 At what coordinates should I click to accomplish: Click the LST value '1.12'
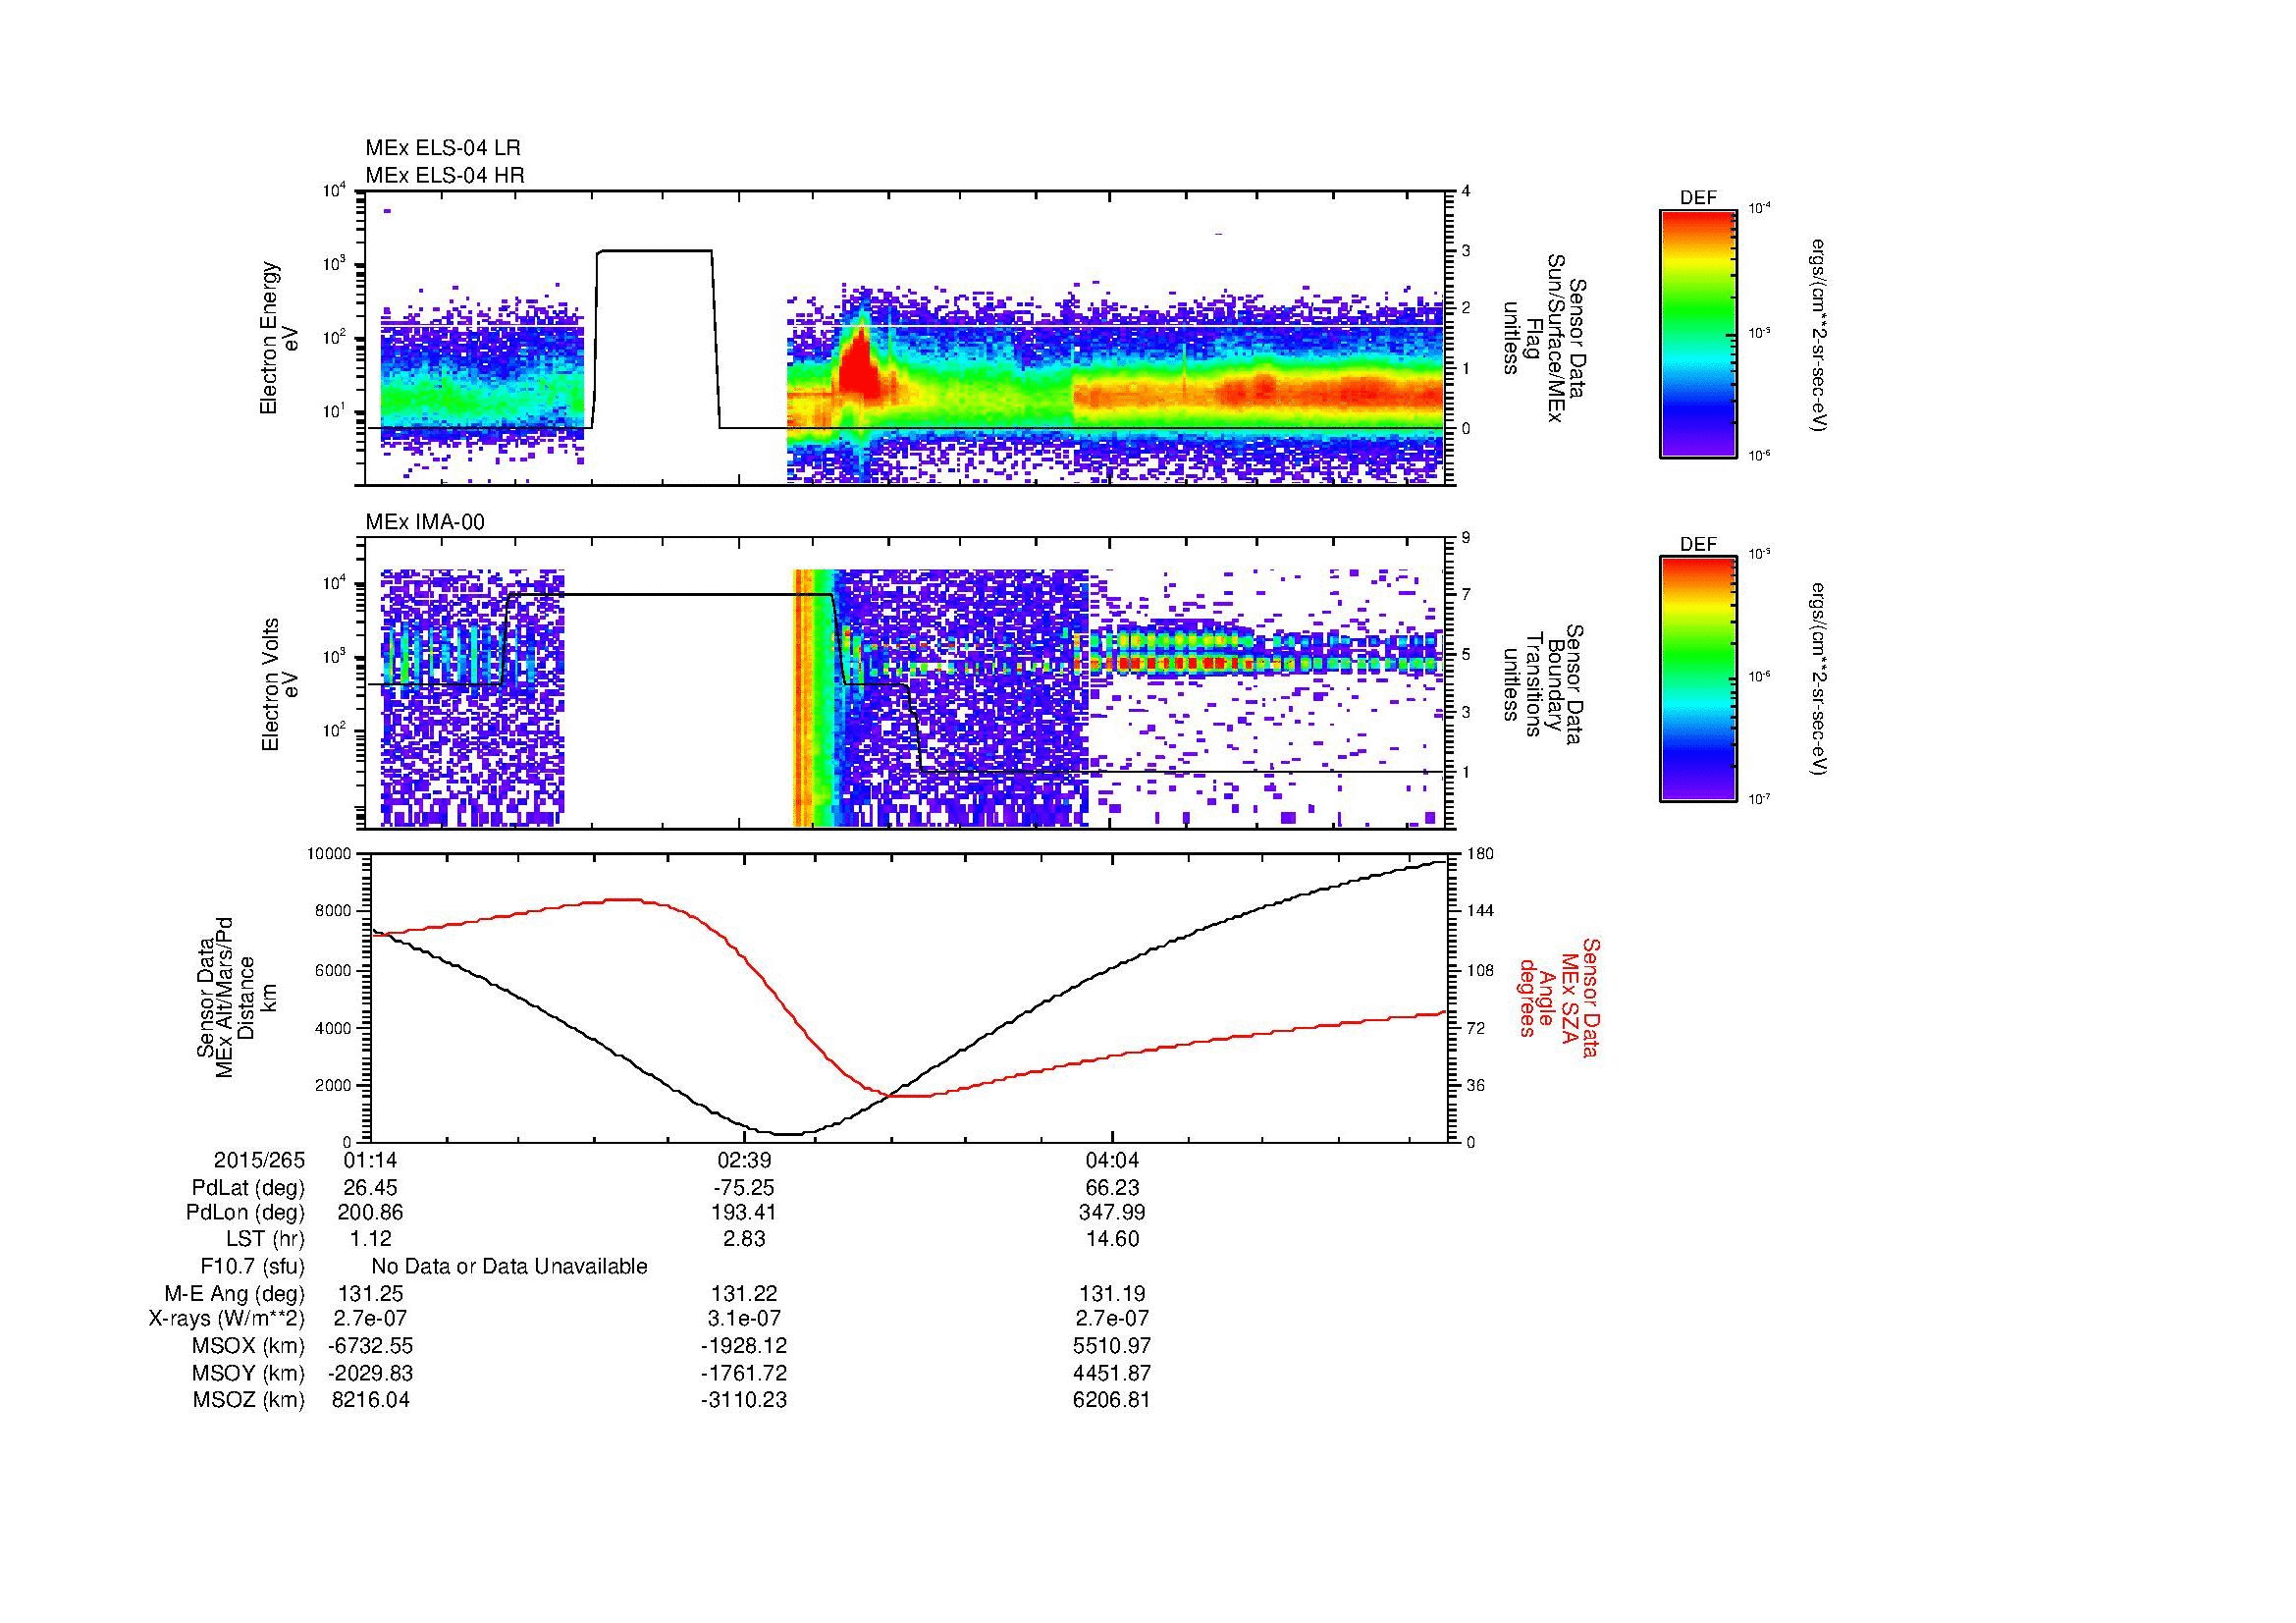click(371, 1239)
